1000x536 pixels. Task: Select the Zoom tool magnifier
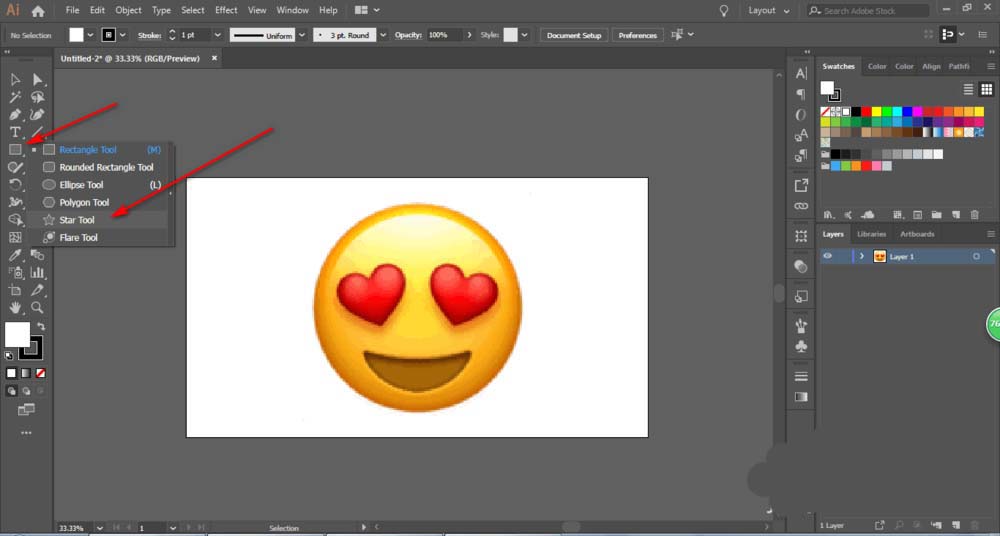click(38, 308)
